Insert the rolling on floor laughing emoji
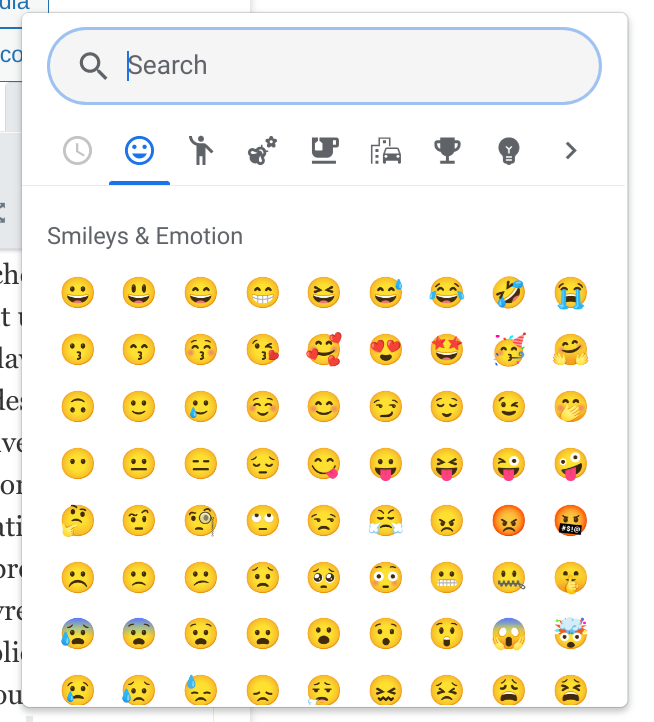This screenshot has width=654, height=722. tap(509, 292)
